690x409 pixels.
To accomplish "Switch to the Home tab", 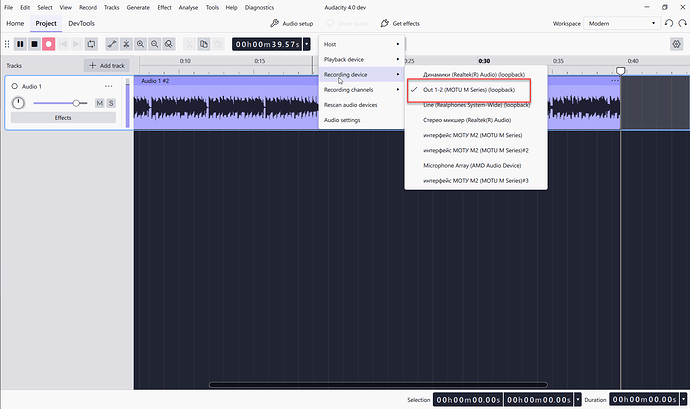I will pyautogui.click(x=15, y=23).
